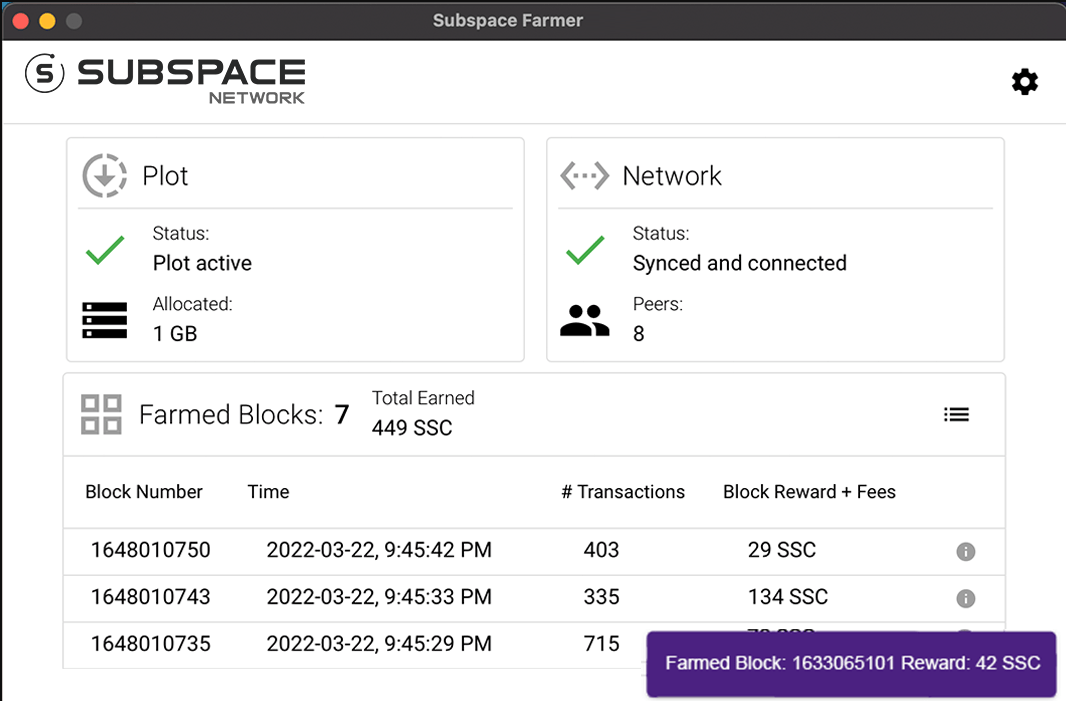The width and height of the screenshot is (1066, 701).
Task: Click the allocated storage icon
Action: 104,319
